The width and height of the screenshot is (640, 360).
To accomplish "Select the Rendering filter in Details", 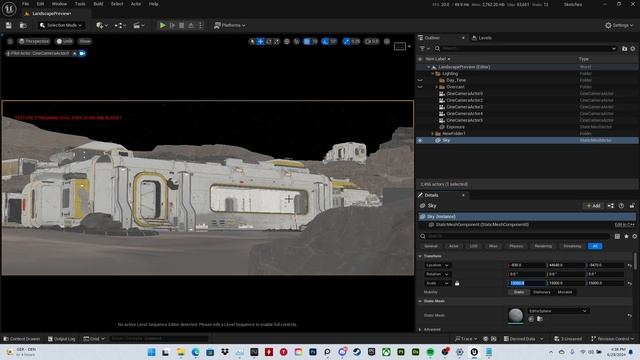I will coord(543,246).
